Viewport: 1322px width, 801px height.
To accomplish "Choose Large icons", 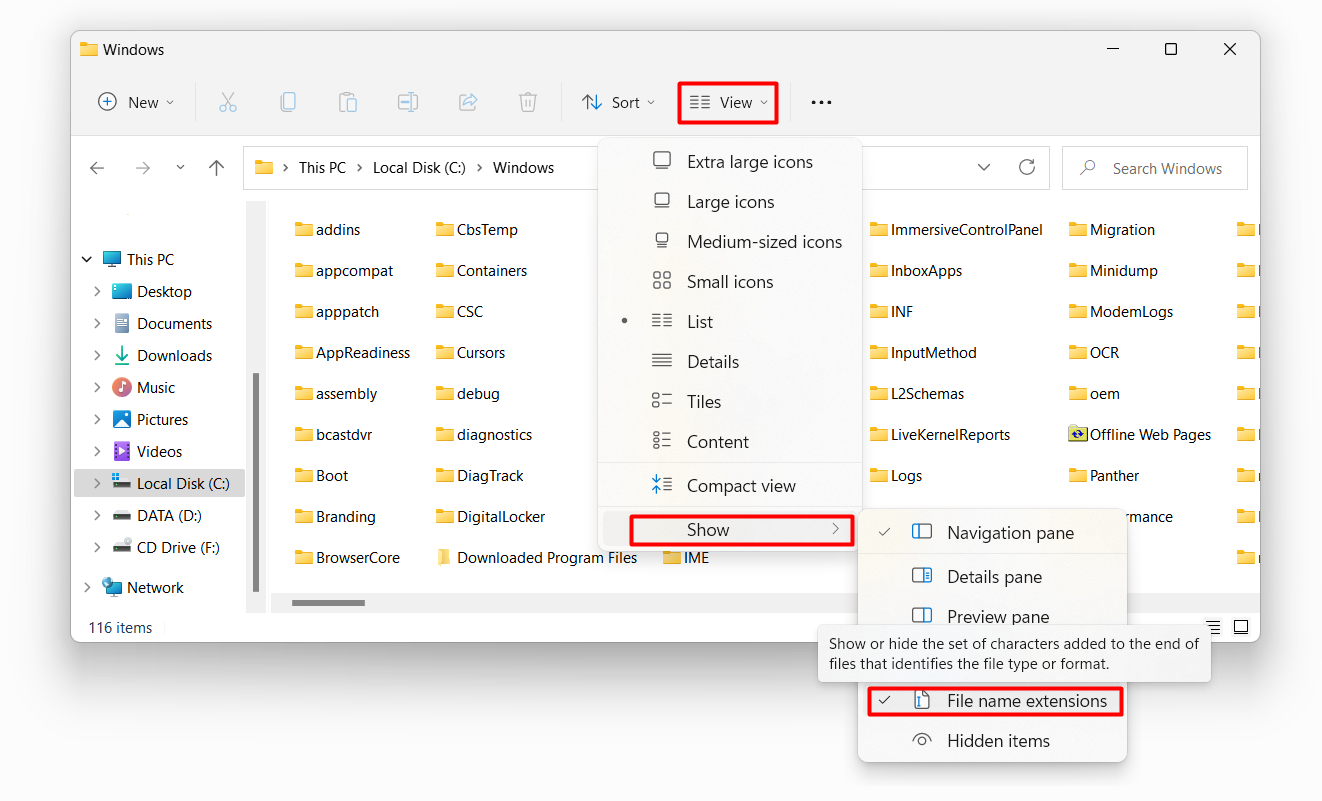I will [x=730, y=202].
